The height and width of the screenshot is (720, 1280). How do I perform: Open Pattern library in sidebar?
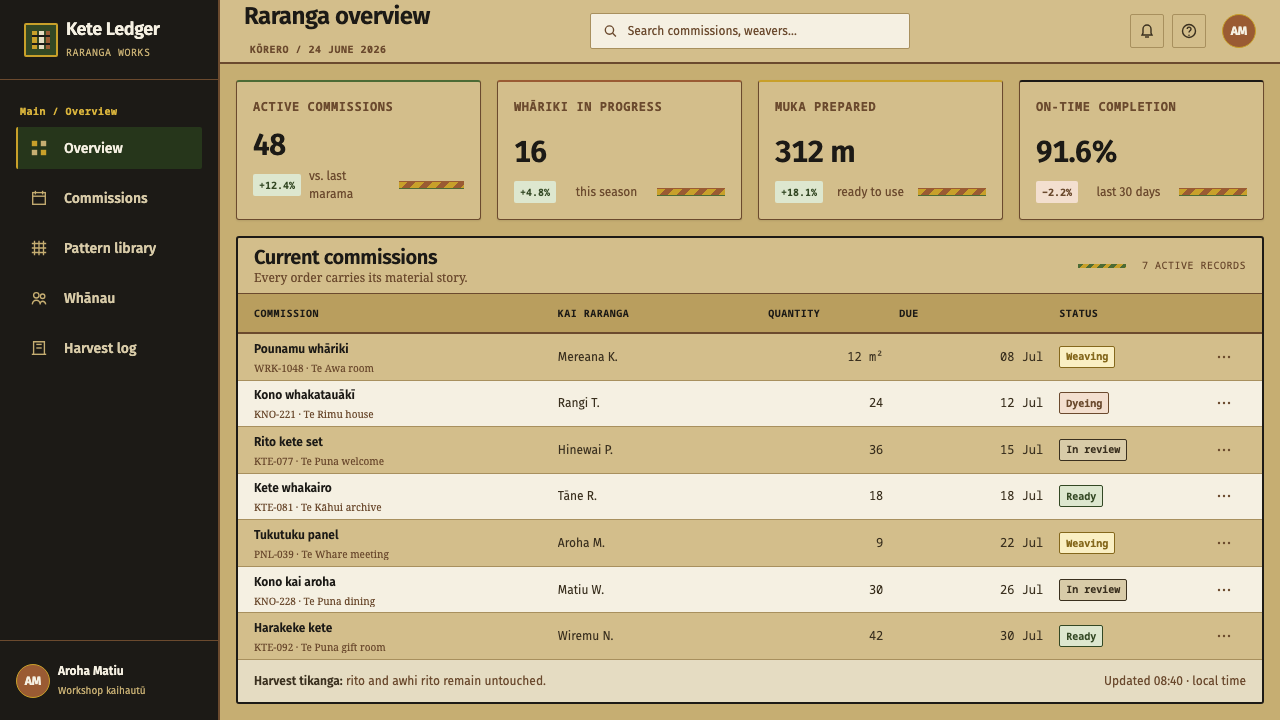pyautogui.click(x=109, y=248)
